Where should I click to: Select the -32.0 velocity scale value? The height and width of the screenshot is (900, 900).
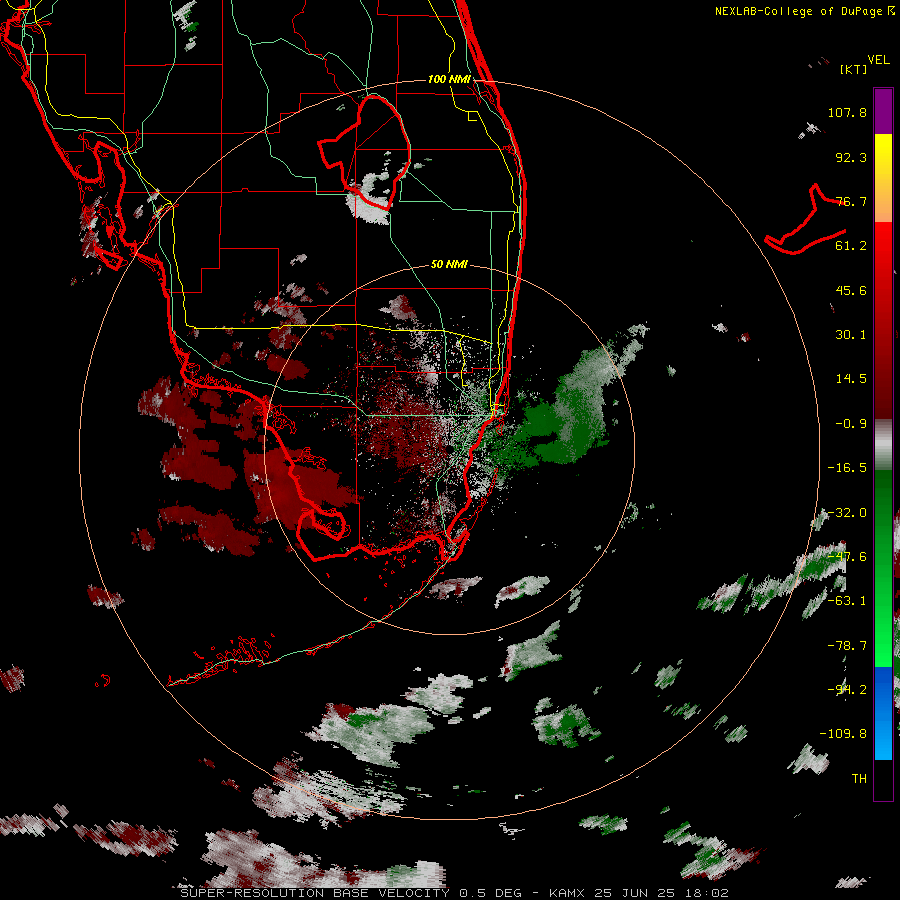click(847, 513)
